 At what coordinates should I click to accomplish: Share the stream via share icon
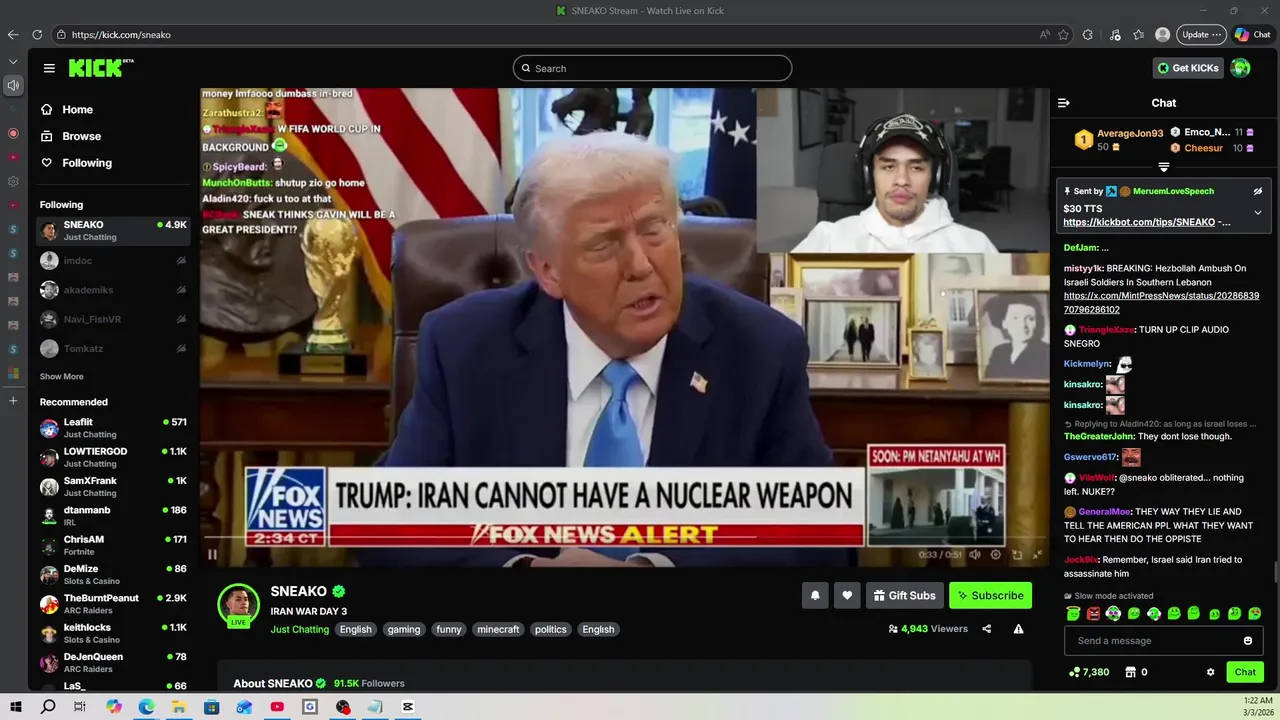pos(987,629)
